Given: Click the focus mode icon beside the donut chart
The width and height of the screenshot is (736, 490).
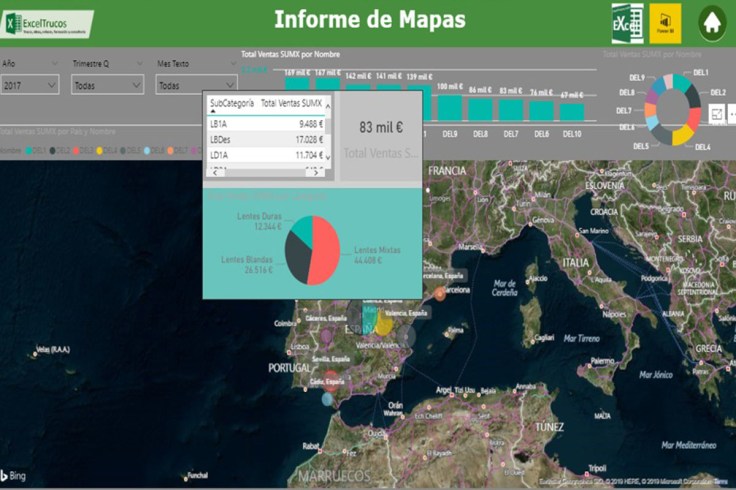Looking at the screenshot, I should tap(717, 114).
